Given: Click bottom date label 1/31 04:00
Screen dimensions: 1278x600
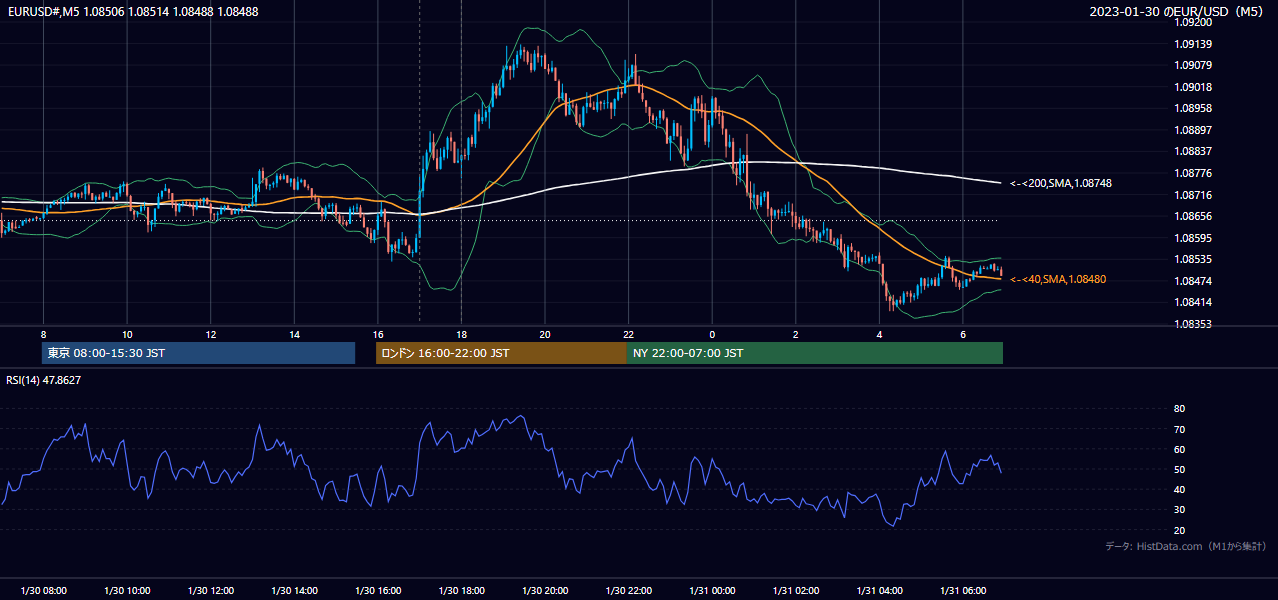Looking at the screenshot, I should (x=879, y=591).
